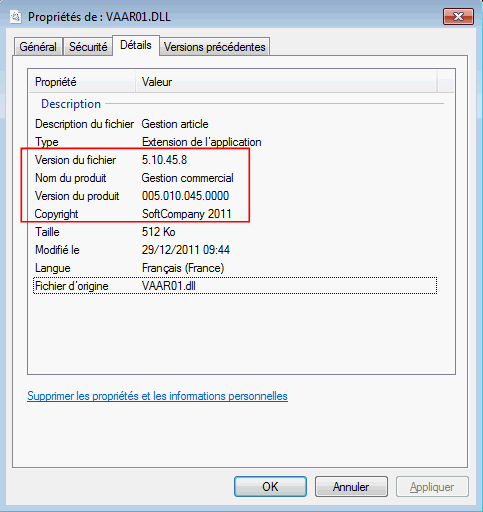The width and height of the screenshot is (483, 512).
Task: Close the Propriétés dialog with the X button
Action: pos(458,17)
